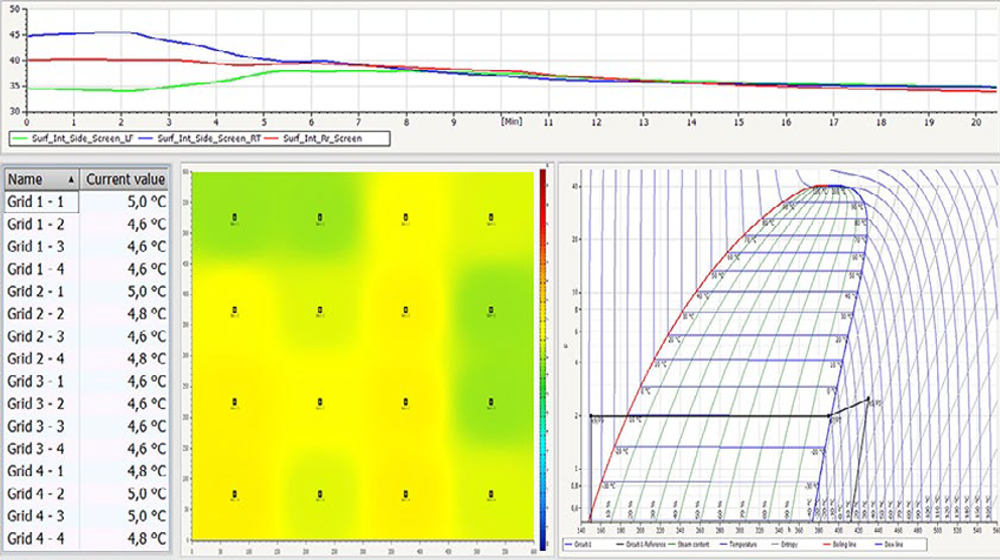Click the black Circuit 1 Reference horizontal line
This screenshot has height=560, width=1000.
point(709,416)
